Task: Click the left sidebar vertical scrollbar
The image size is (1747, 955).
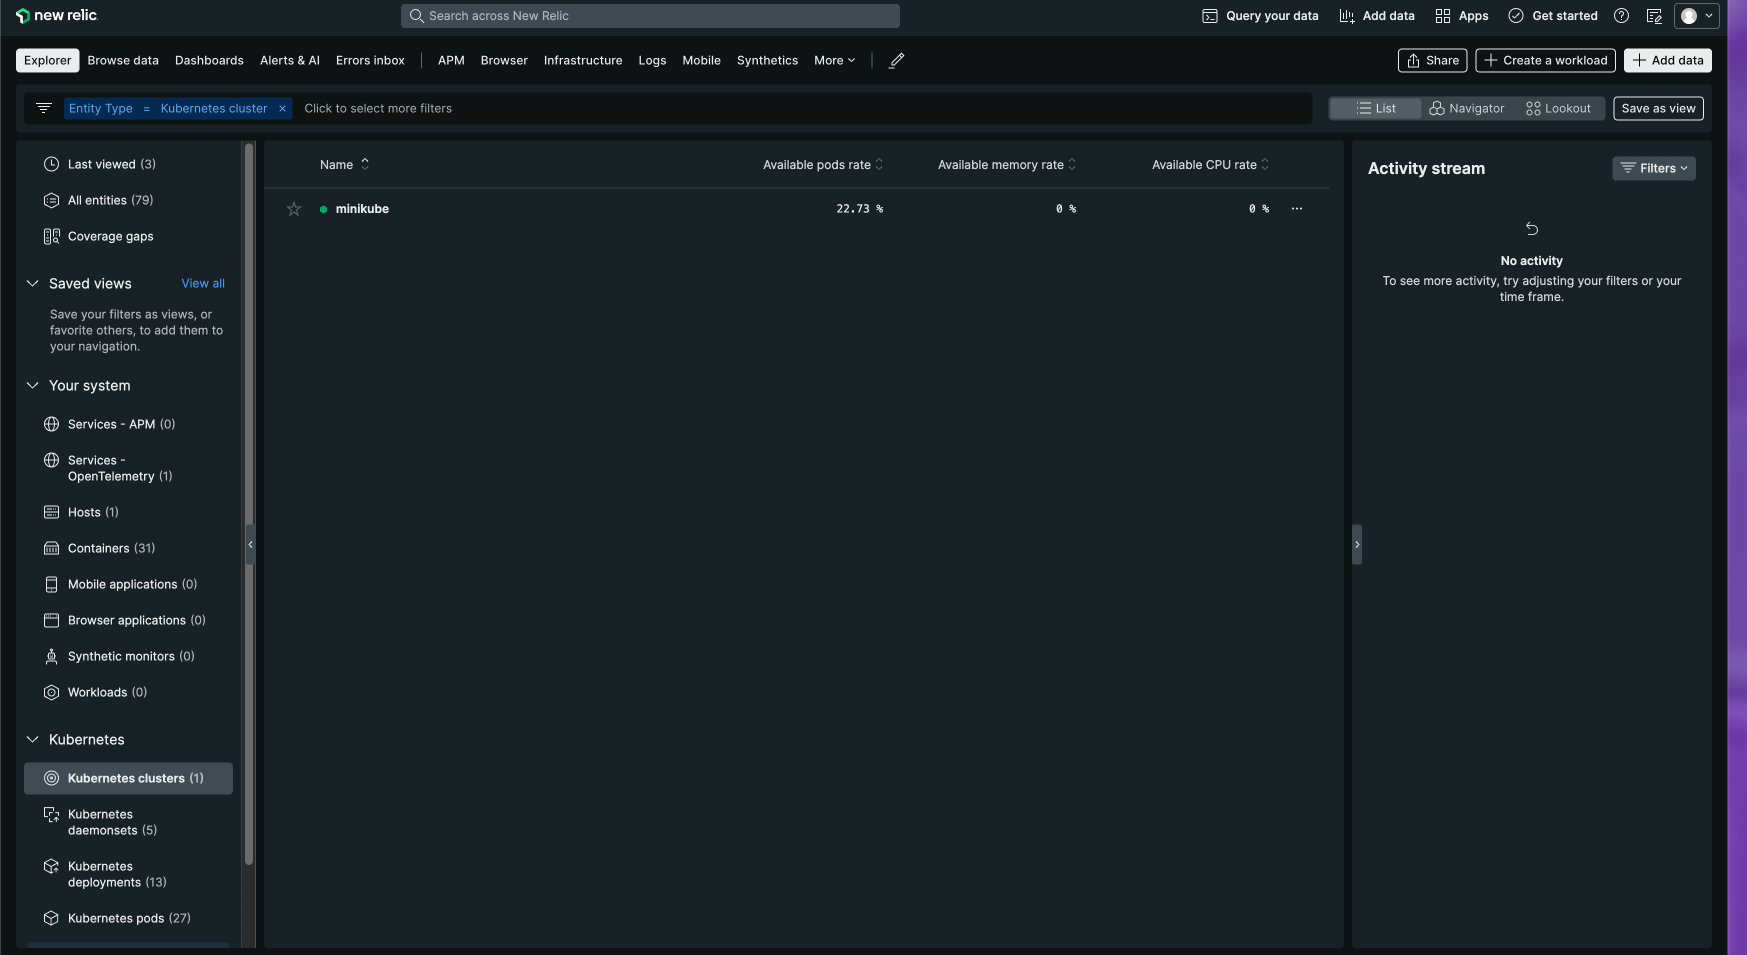Action: tap(249, 504)
